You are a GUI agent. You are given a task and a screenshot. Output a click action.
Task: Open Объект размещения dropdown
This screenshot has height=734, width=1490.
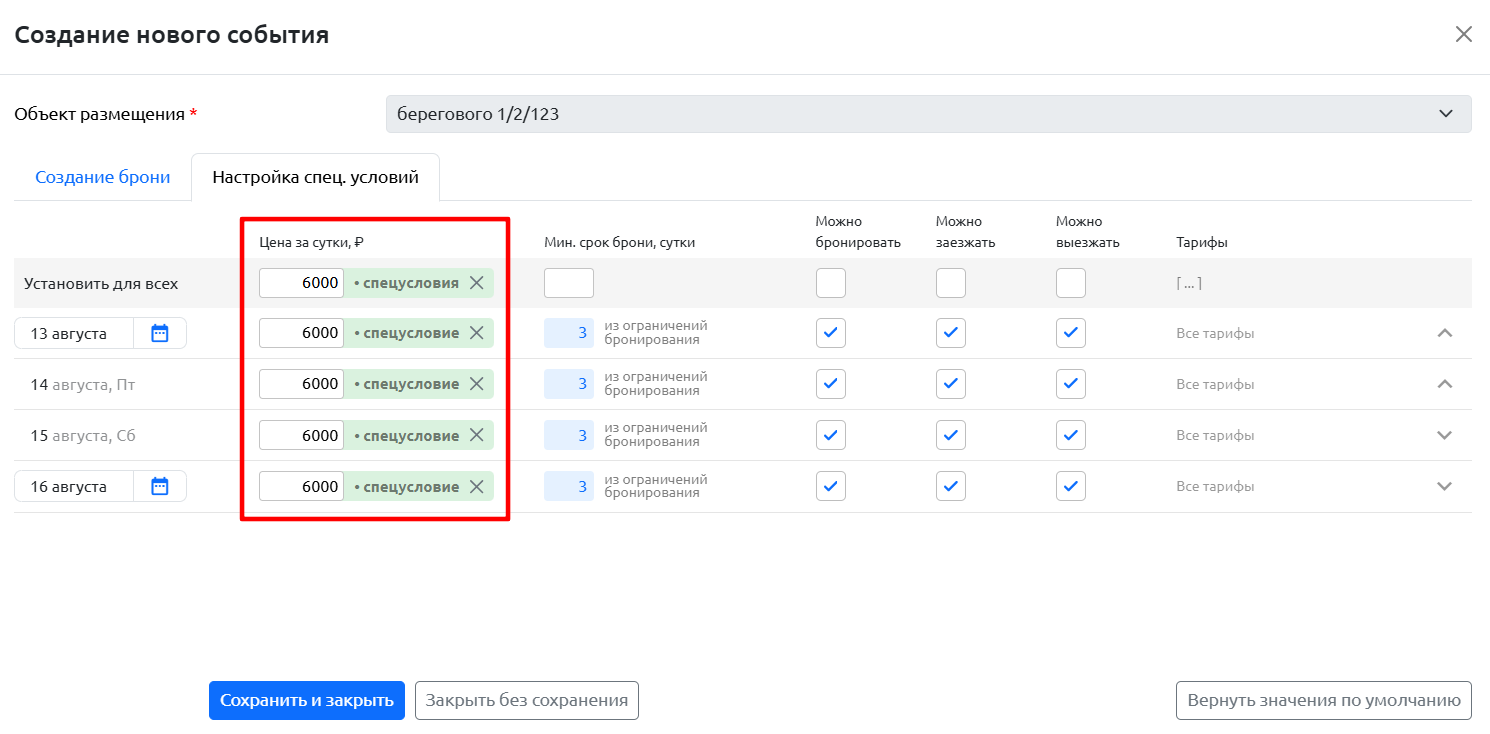[929, 114]
